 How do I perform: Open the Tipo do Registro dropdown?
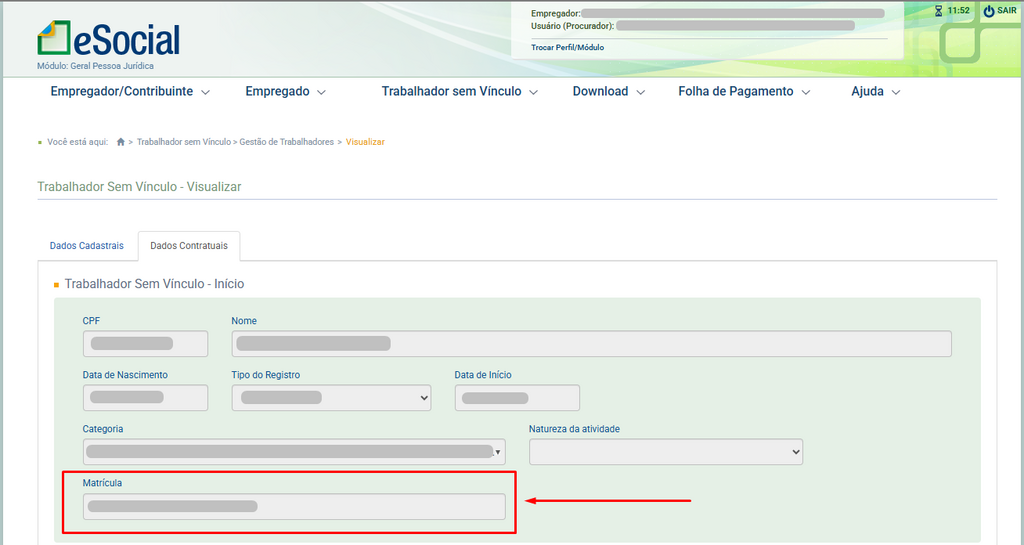click(331, 398)
